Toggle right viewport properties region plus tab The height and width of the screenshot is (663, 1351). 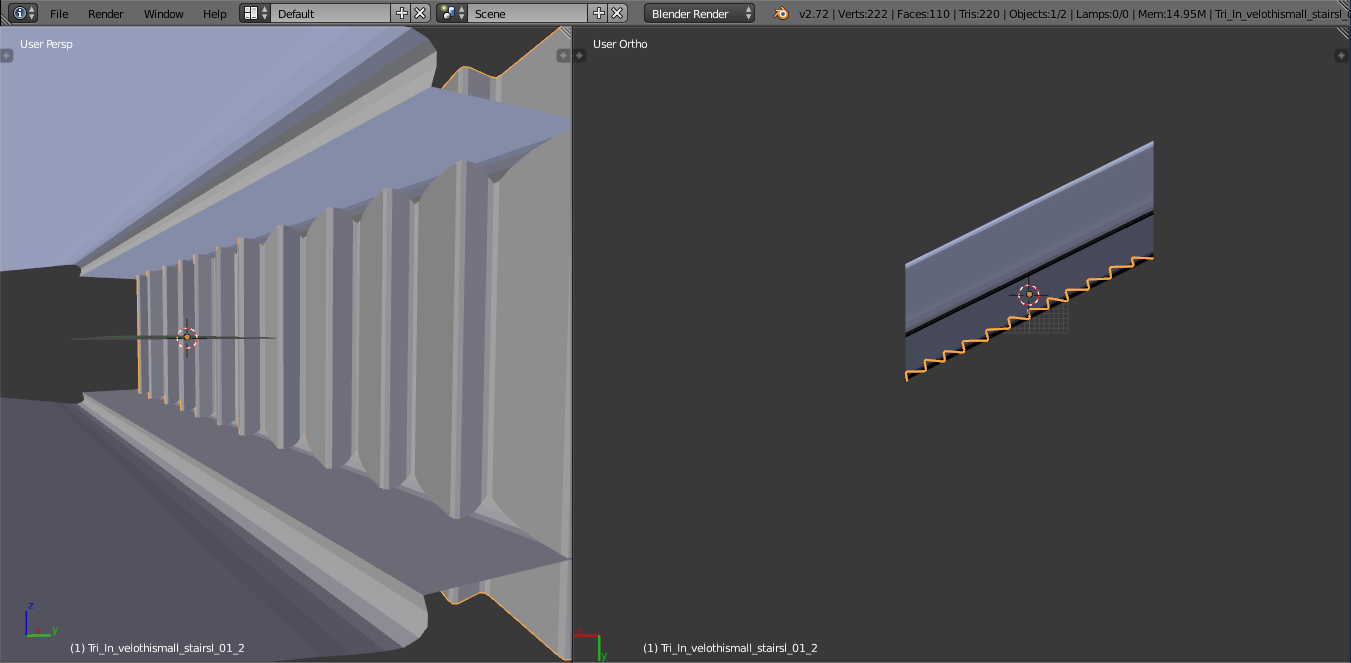point(1342,55)
